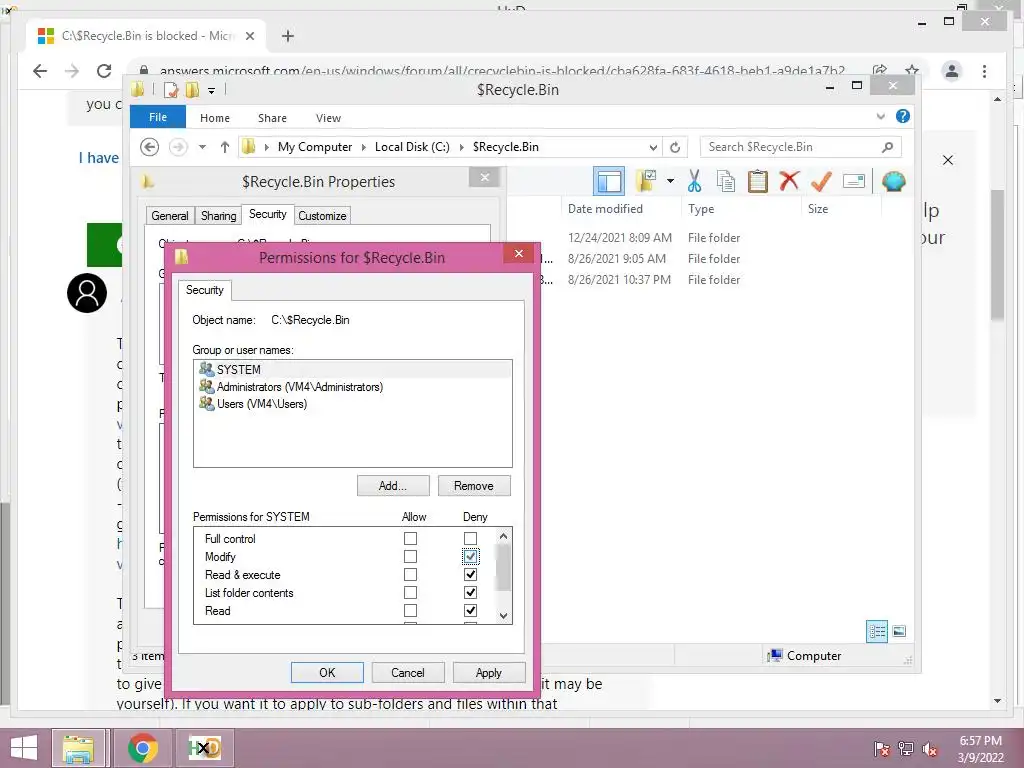Switch to large icons view
This screenshot has height=768, width=1024.
tap(899, 631)
